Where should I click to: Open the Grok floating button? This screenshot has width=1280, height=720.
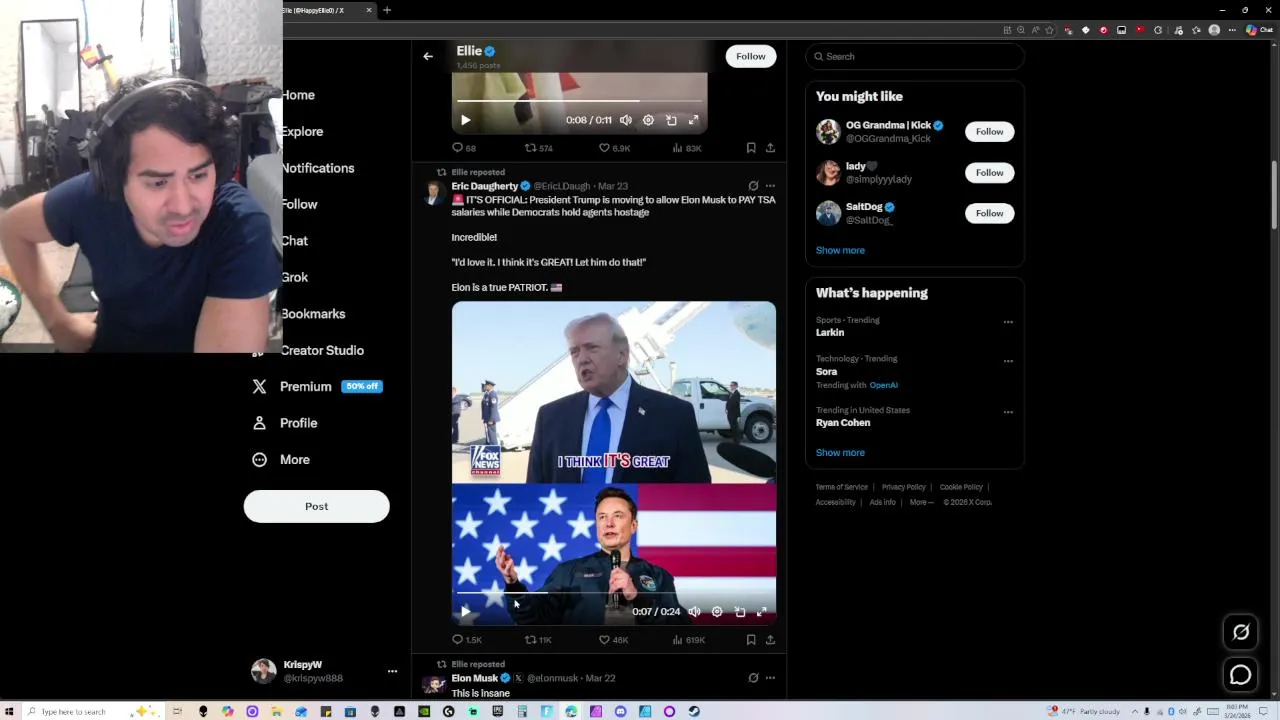click(x=1241, y=632)
